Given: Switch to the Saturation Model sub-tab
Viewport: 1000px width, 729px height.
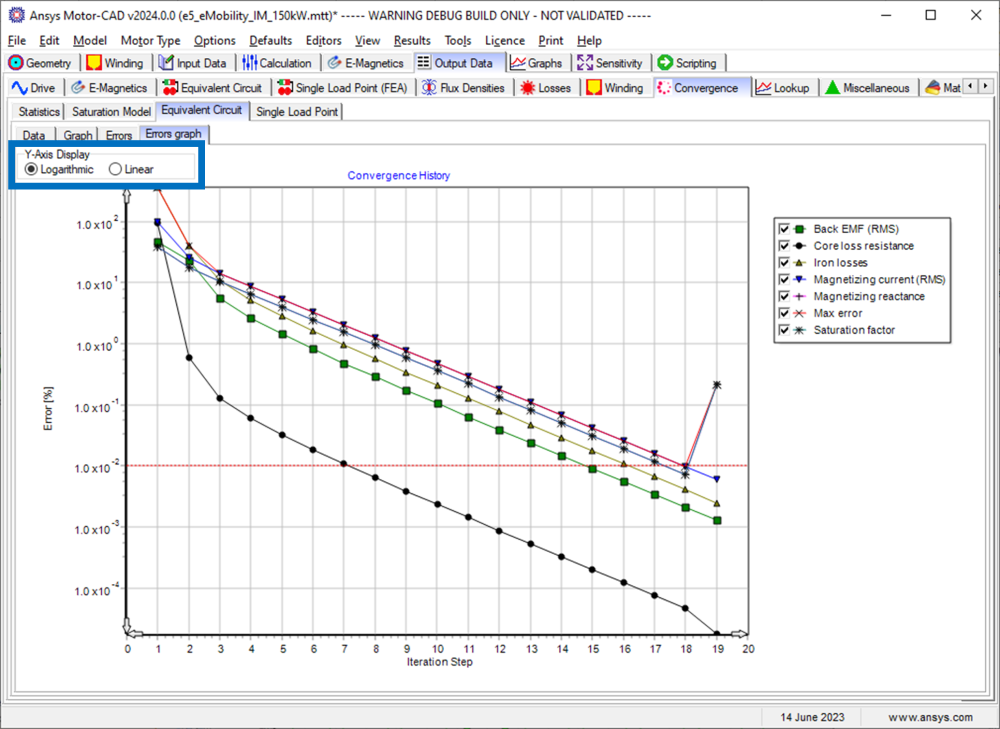Looking at the screenshot, I should [x=111, y=112].
